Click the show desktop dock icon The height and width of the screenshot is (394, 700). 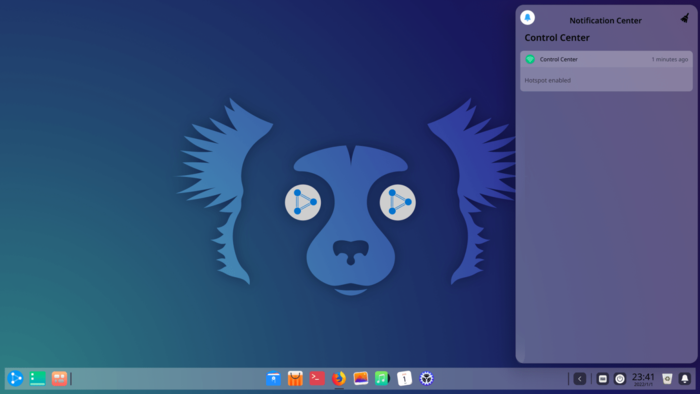click(x=38, y=378)
